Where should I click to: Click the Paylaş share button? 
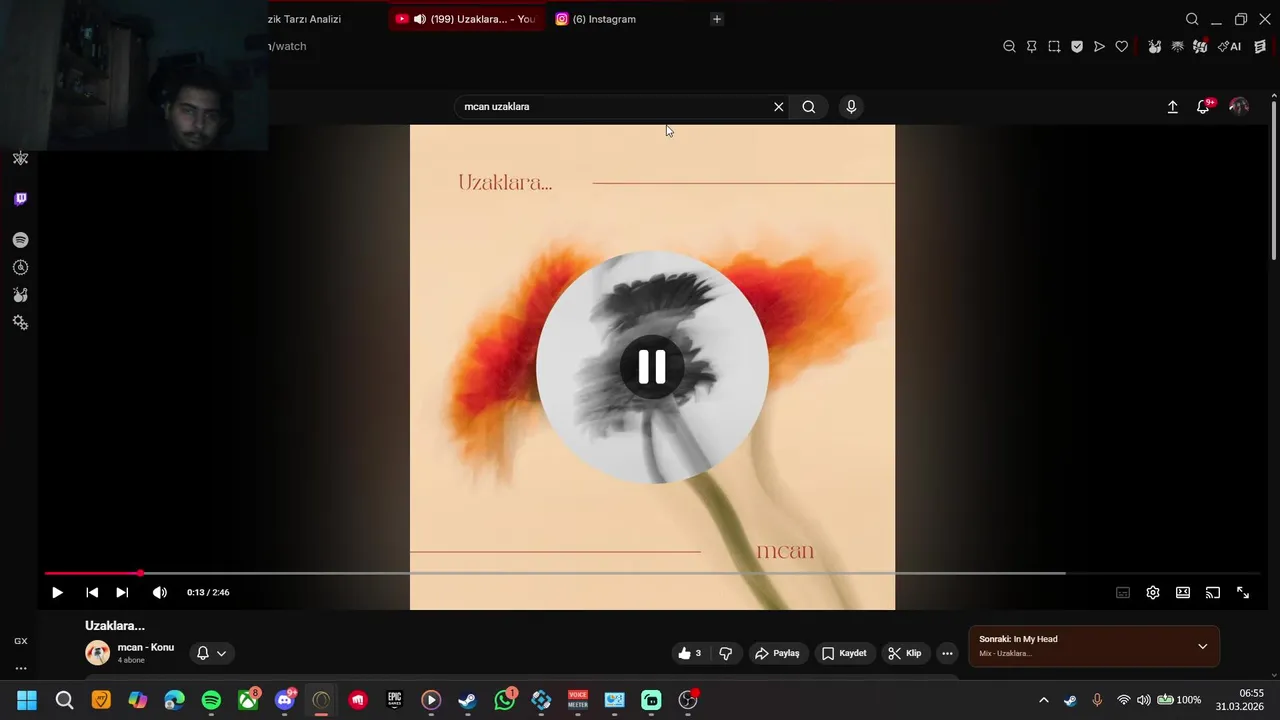click(x=778, y=653)
